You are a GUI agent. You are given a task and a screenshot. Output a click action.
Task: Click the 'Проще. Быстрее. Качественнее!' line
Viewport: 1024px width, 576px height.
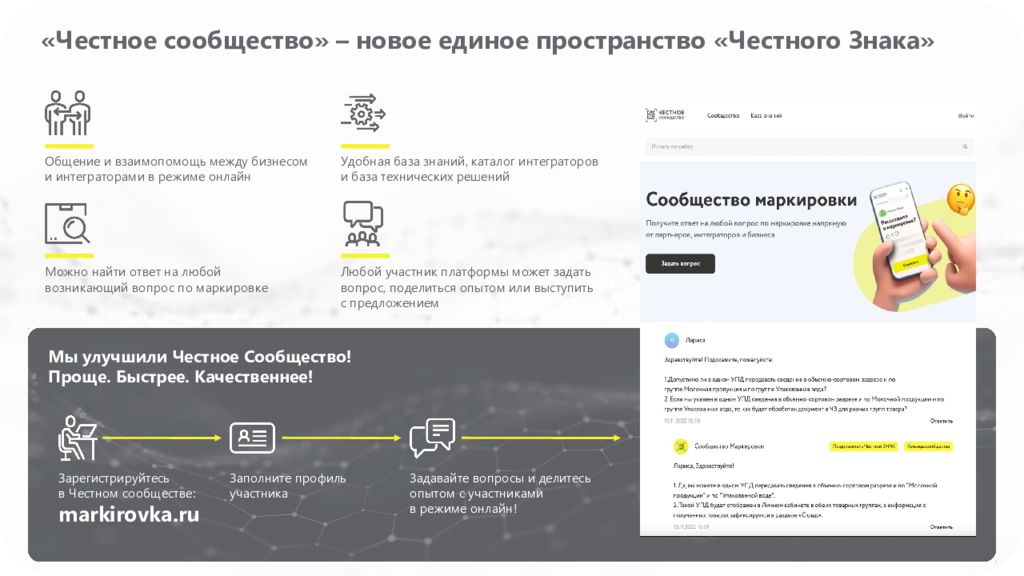180,377
